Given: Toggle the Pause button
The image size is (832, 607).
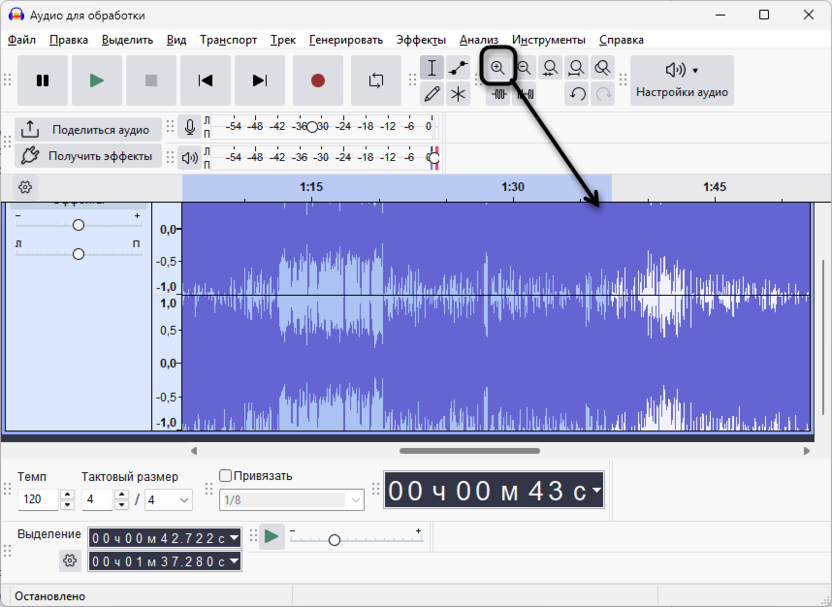Looking at the screenshot, I should [x=43, y=81].
